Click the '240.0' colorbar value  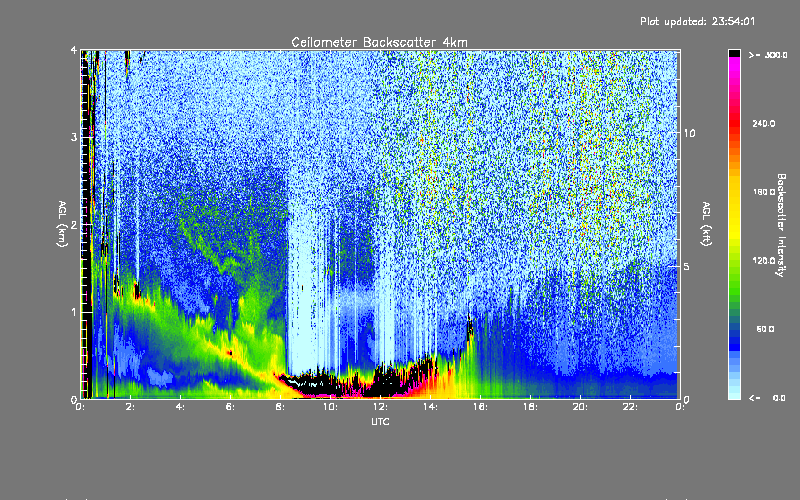(x=764, y=123)
